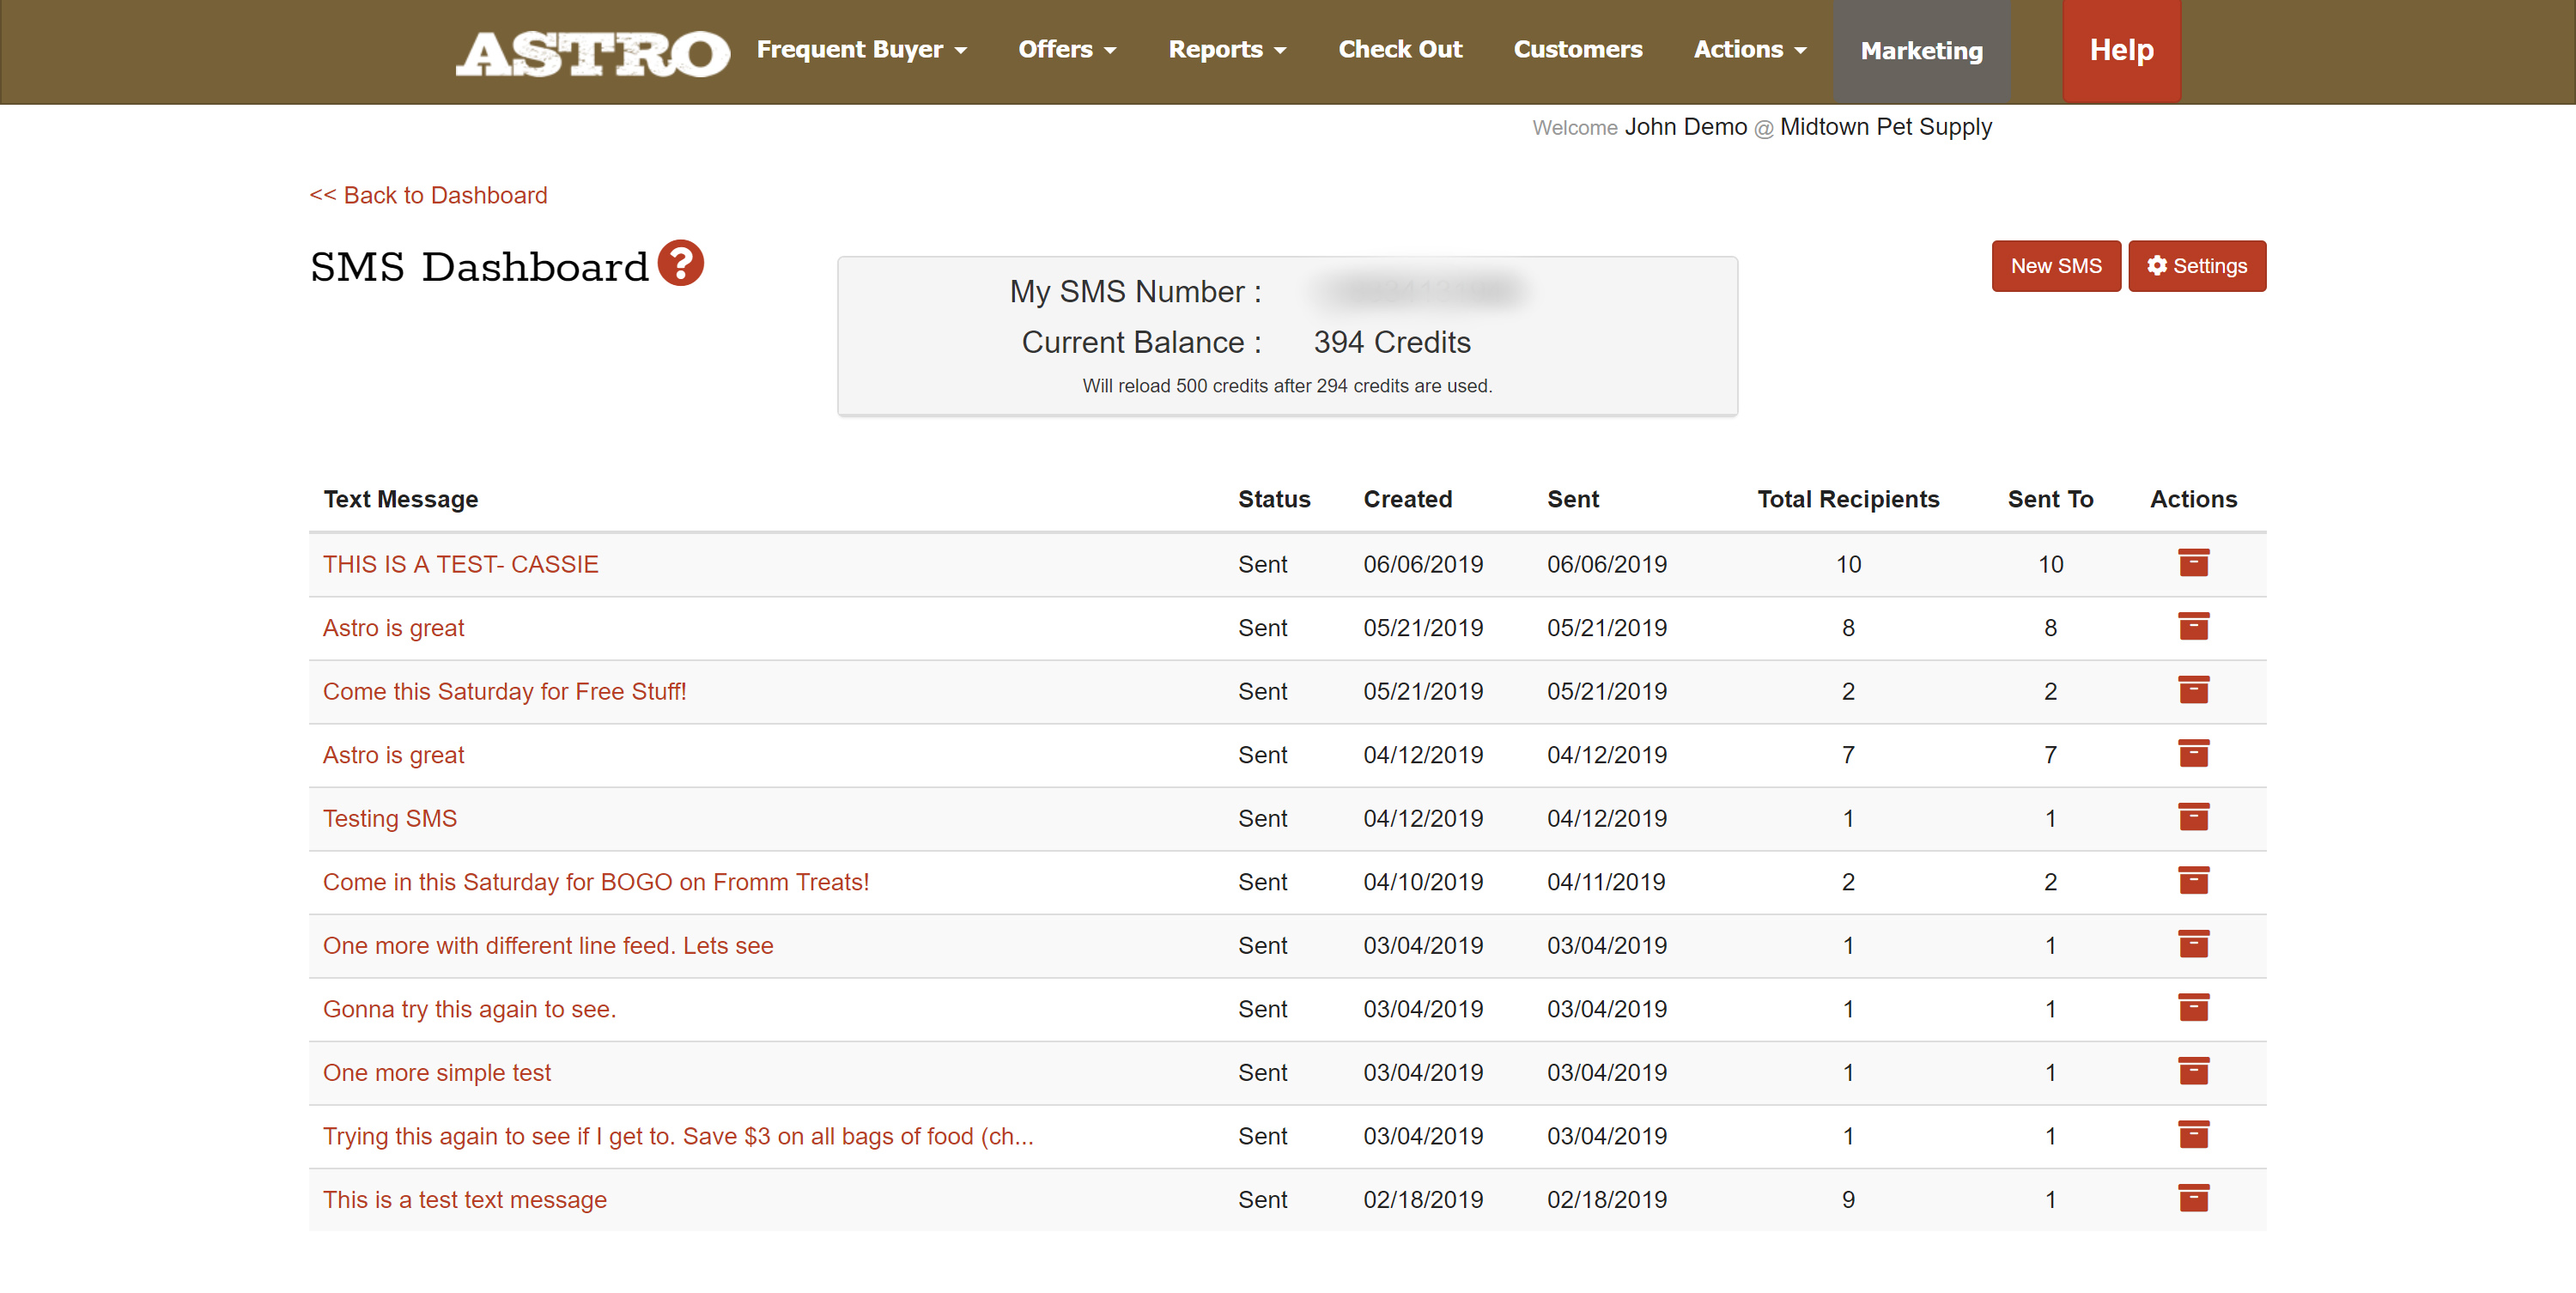Go to the Check Out menu item
The height and width of the screenshot is (1293, 2576).
[1399, 49]
